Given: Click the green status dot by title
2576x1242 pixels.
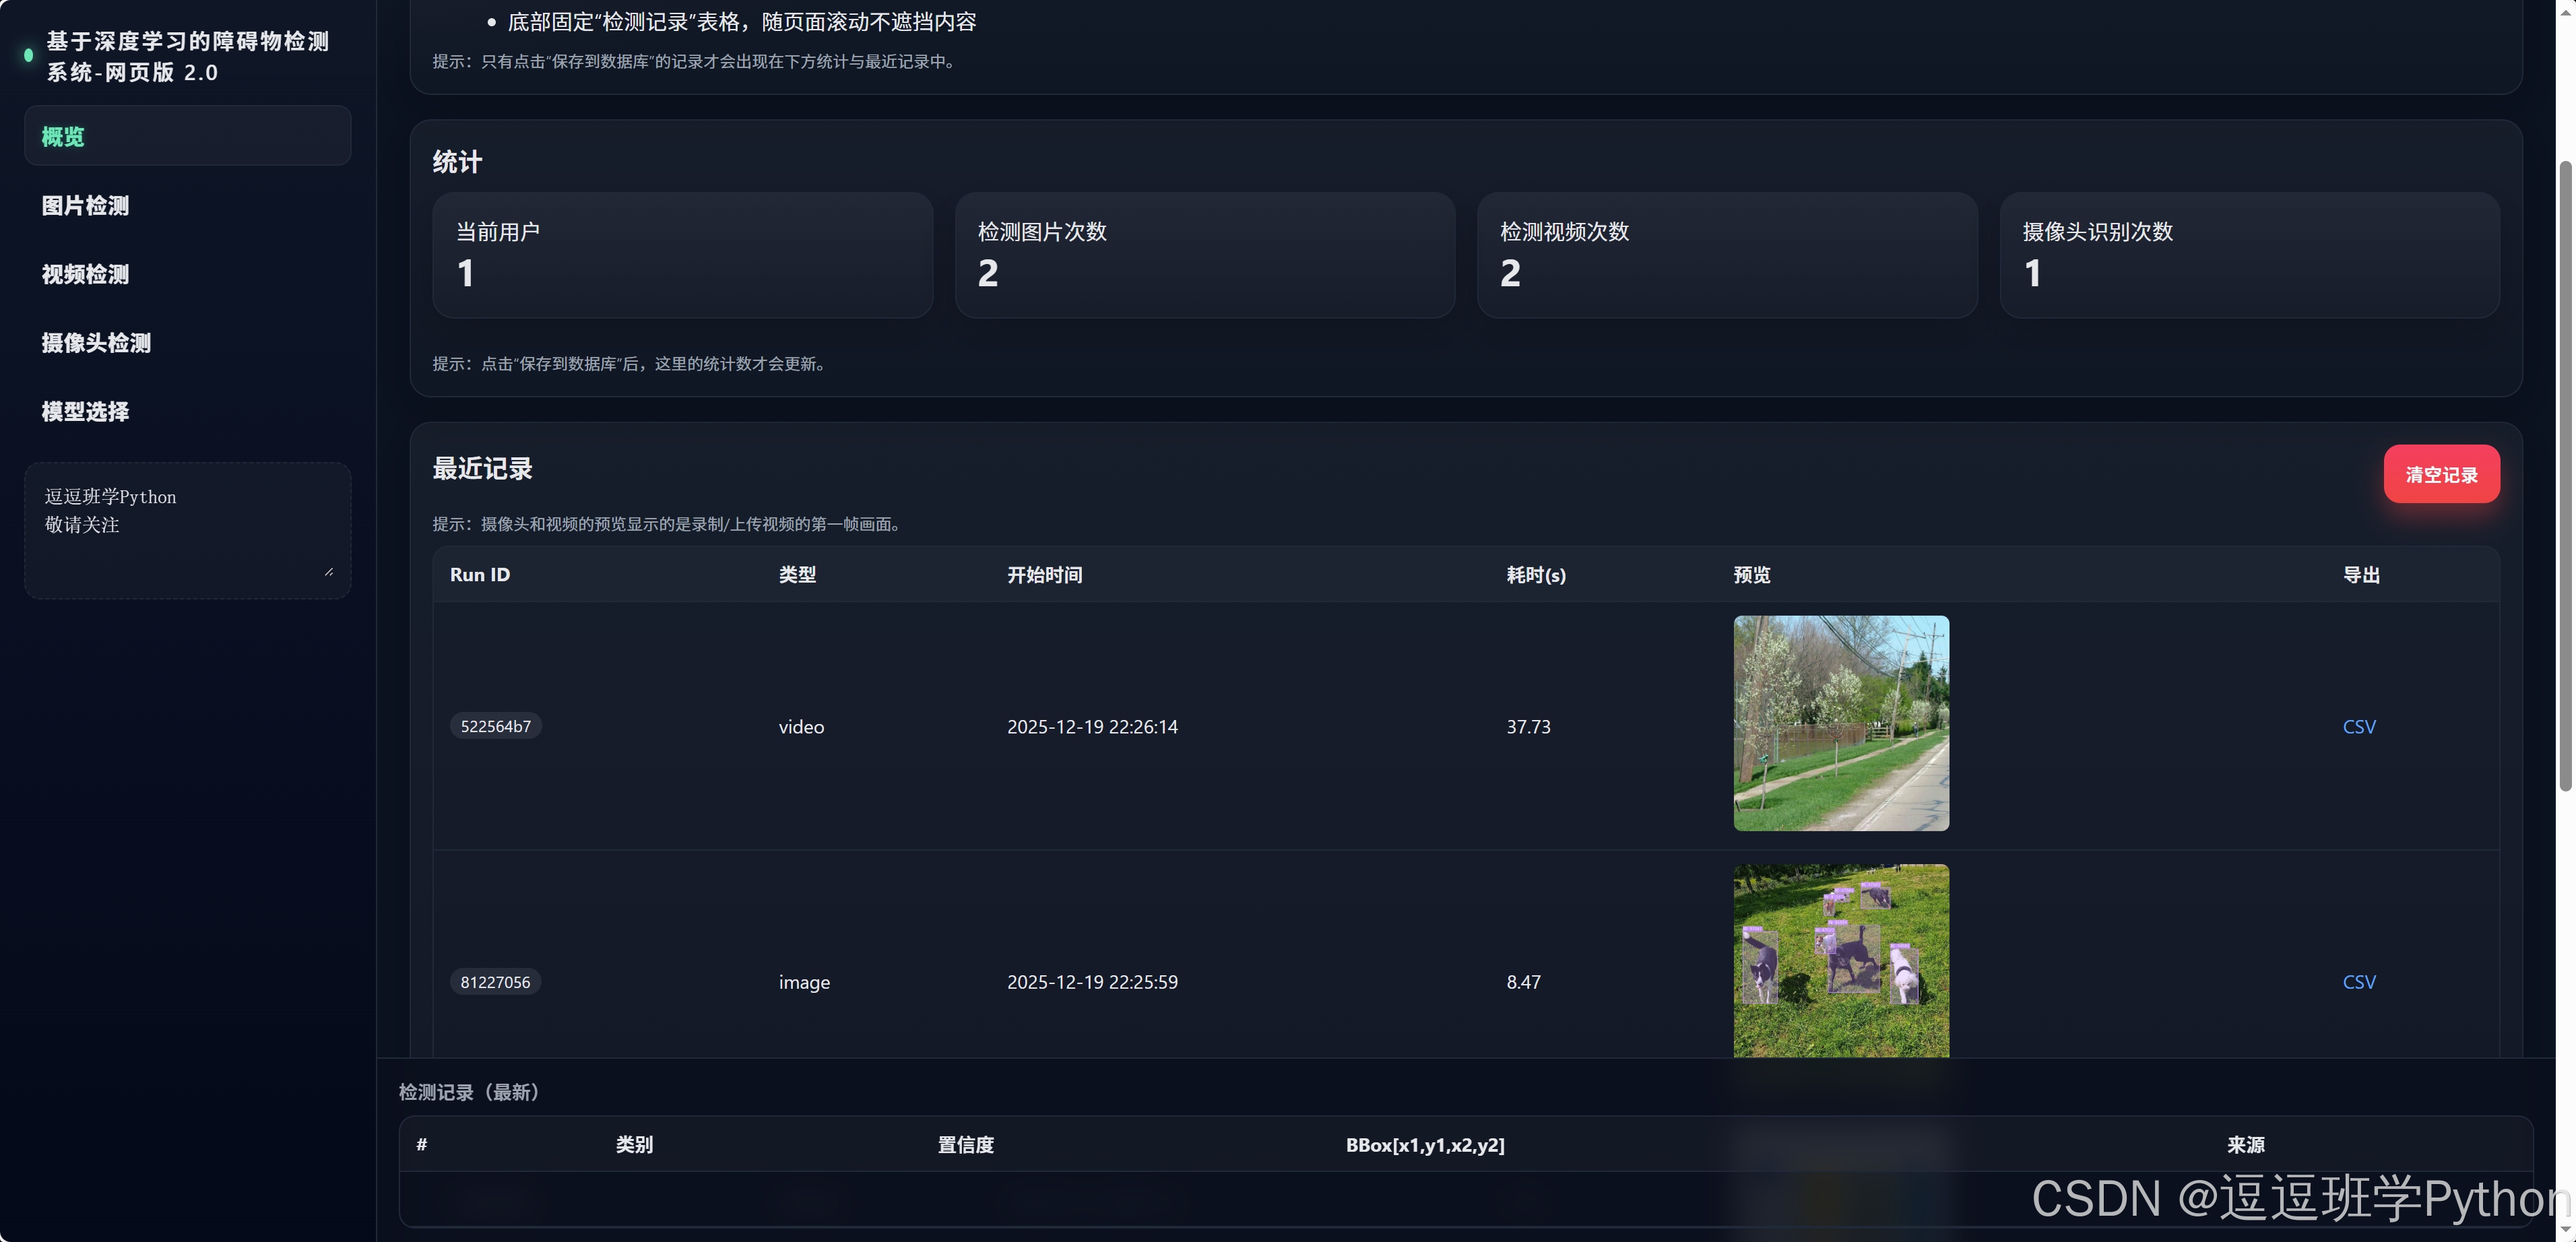Looking at the screenshot, I should [28, 55].
